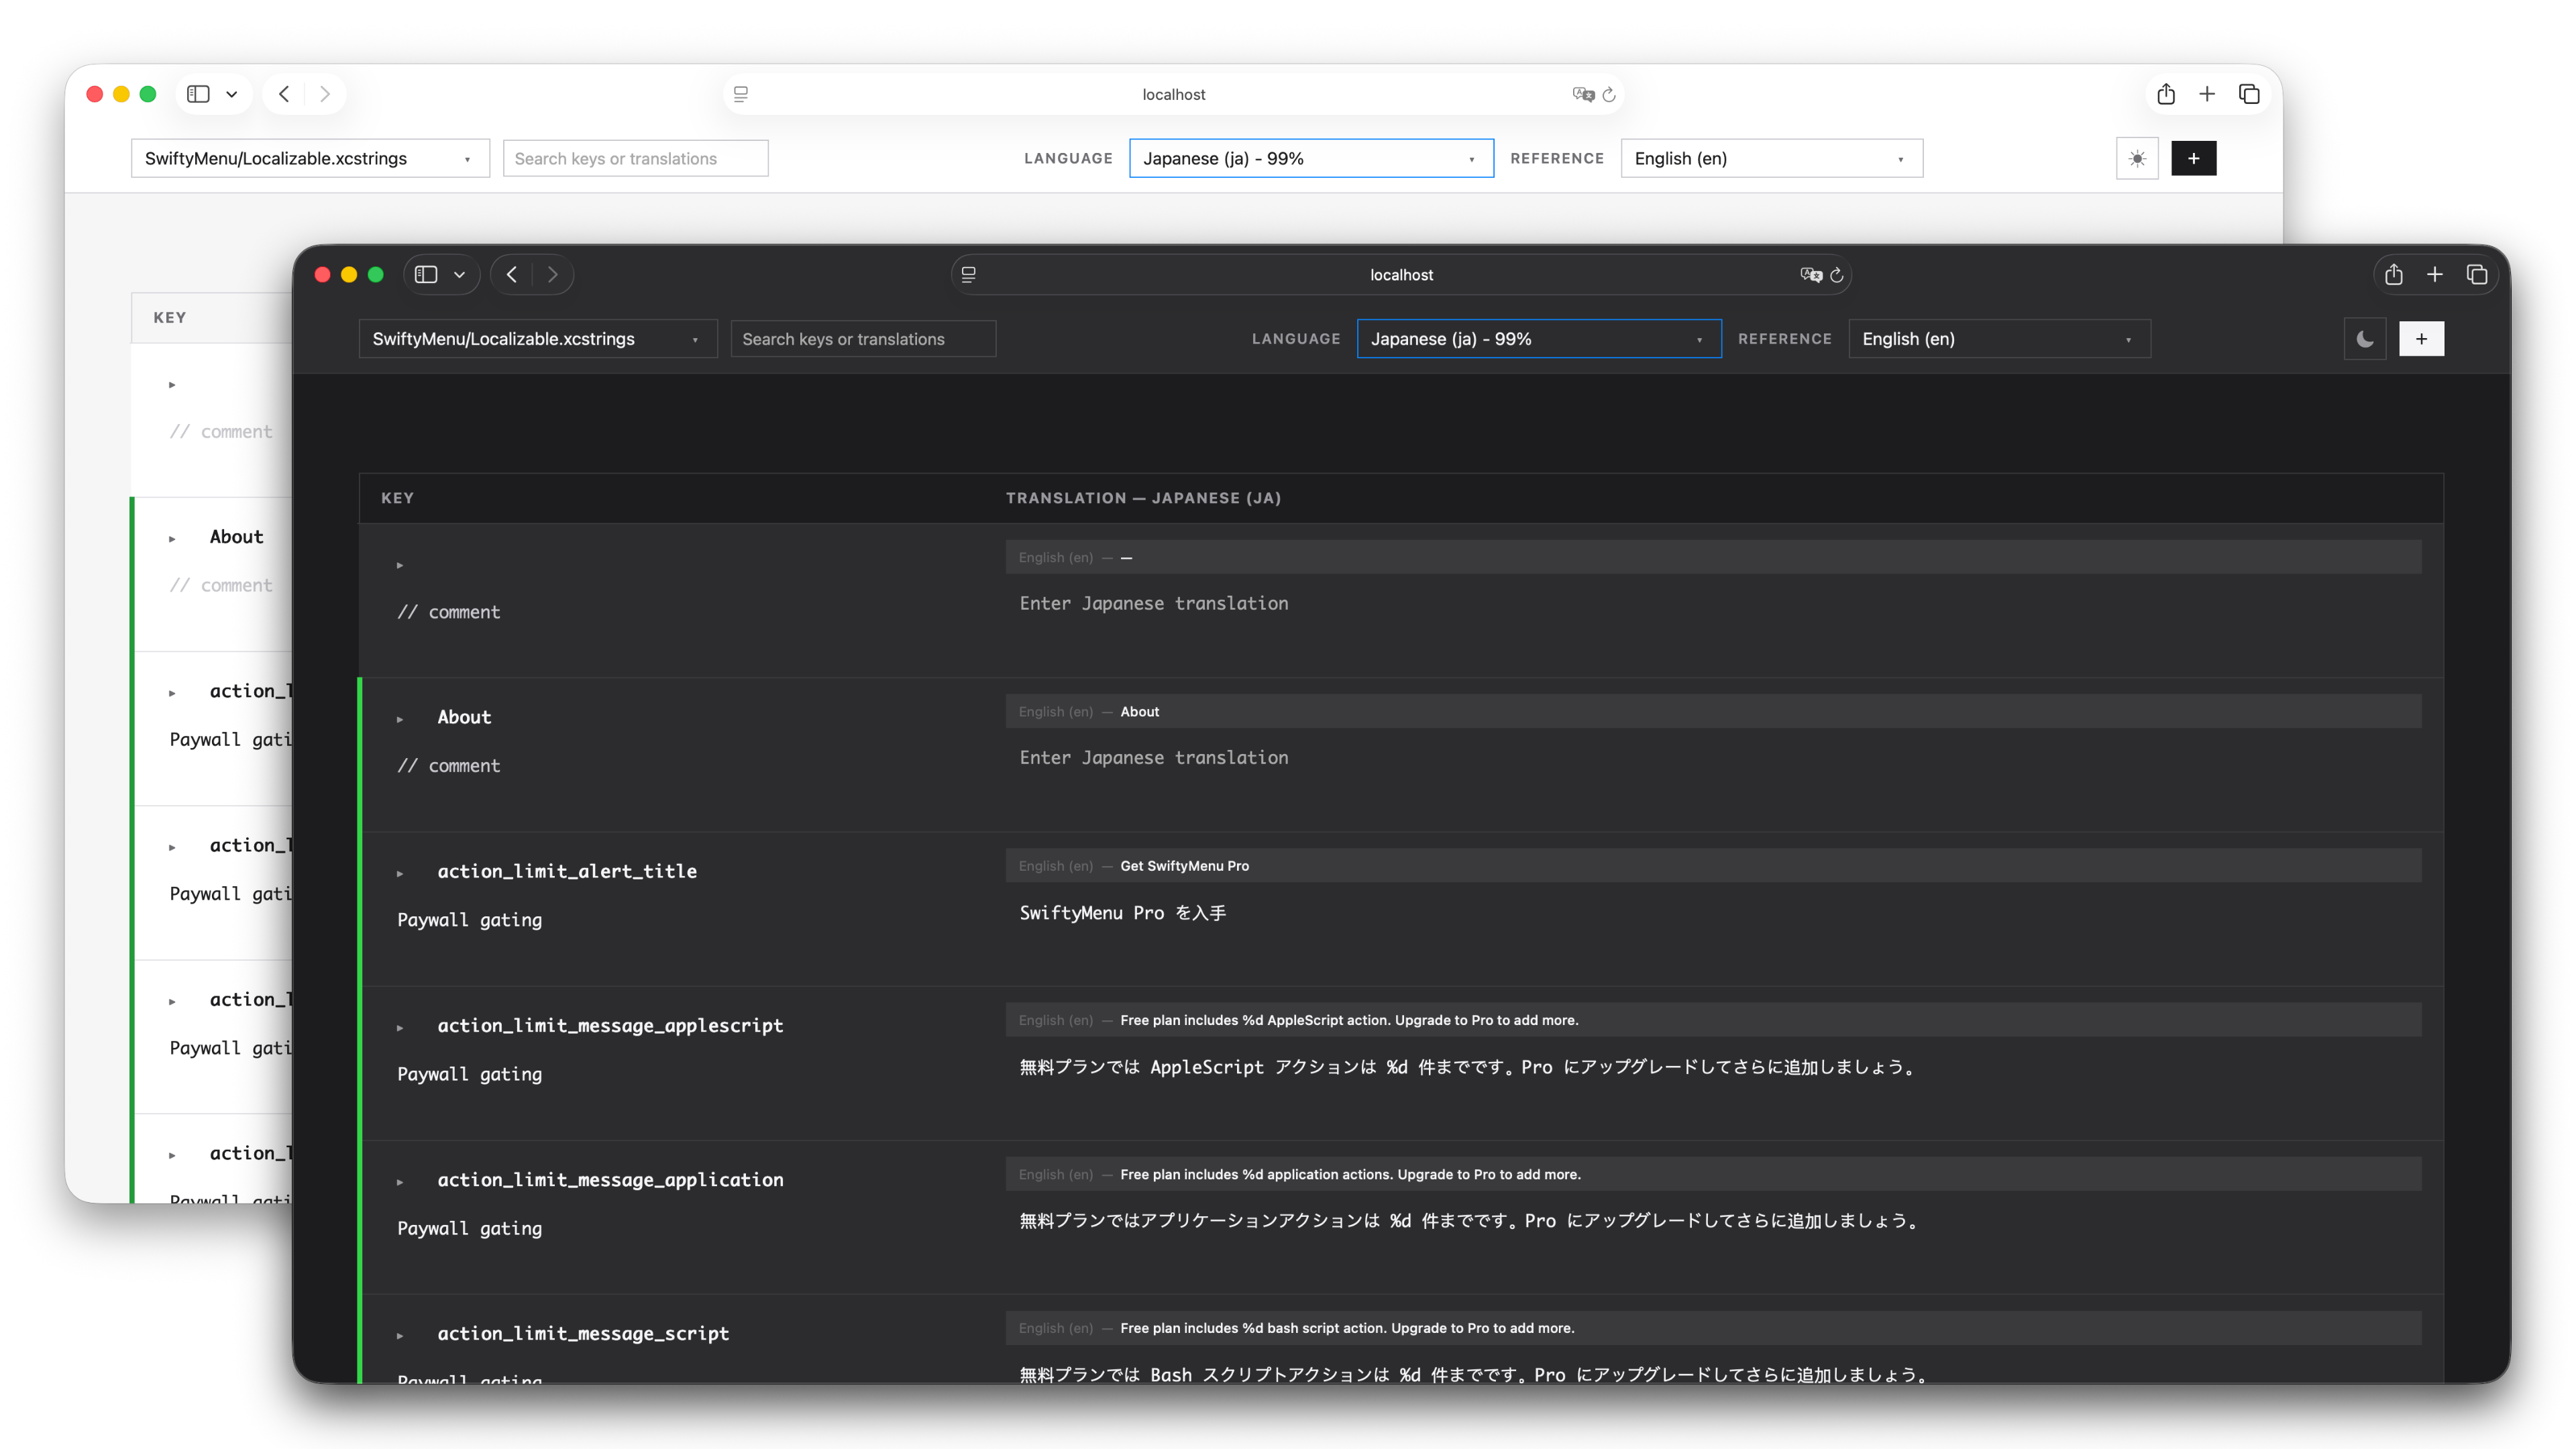
Task: Expand the action_limit_alert_title row
Action: (x=401, y=871)
